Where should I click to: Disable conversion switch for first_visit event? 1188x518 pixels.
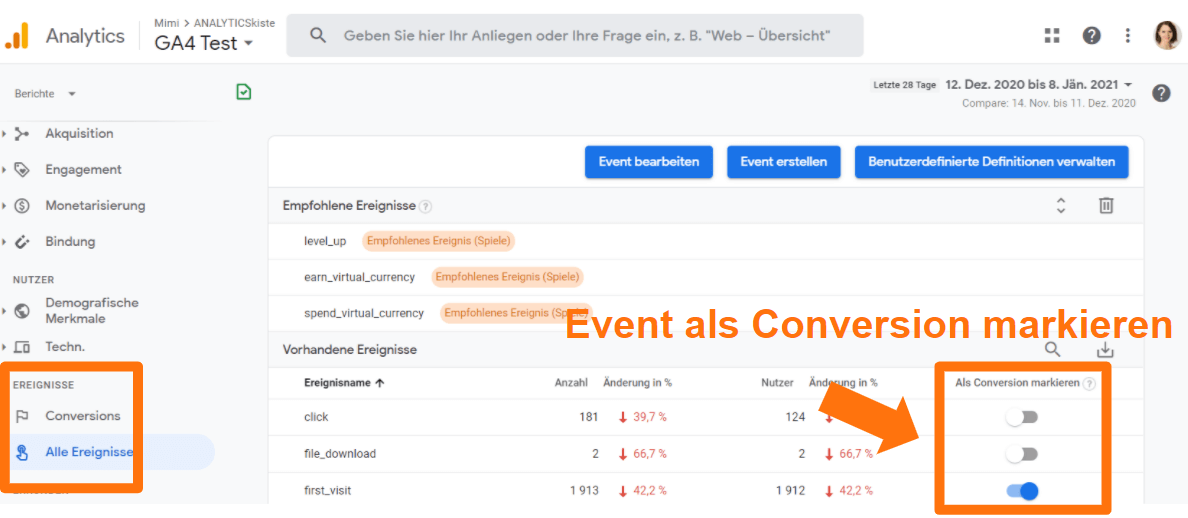click(x=1022, y=491)
